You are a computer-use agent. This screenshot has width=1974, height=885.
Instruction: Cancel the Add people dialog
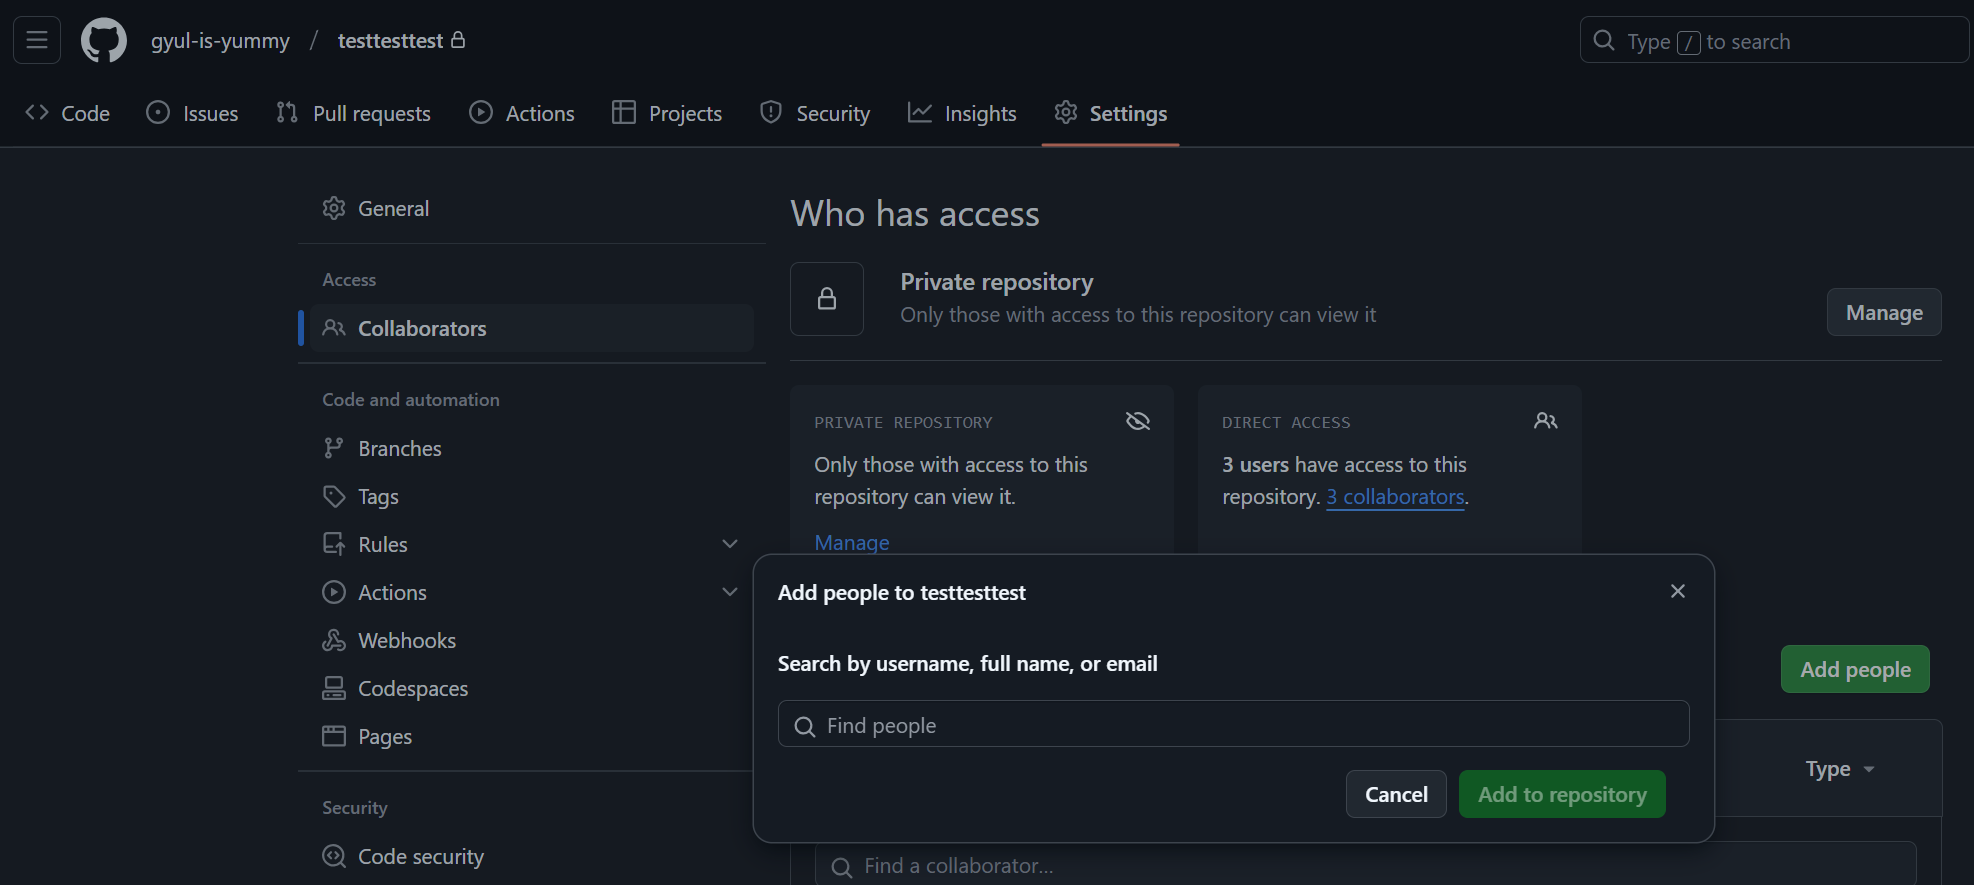tap(1396, 794)
